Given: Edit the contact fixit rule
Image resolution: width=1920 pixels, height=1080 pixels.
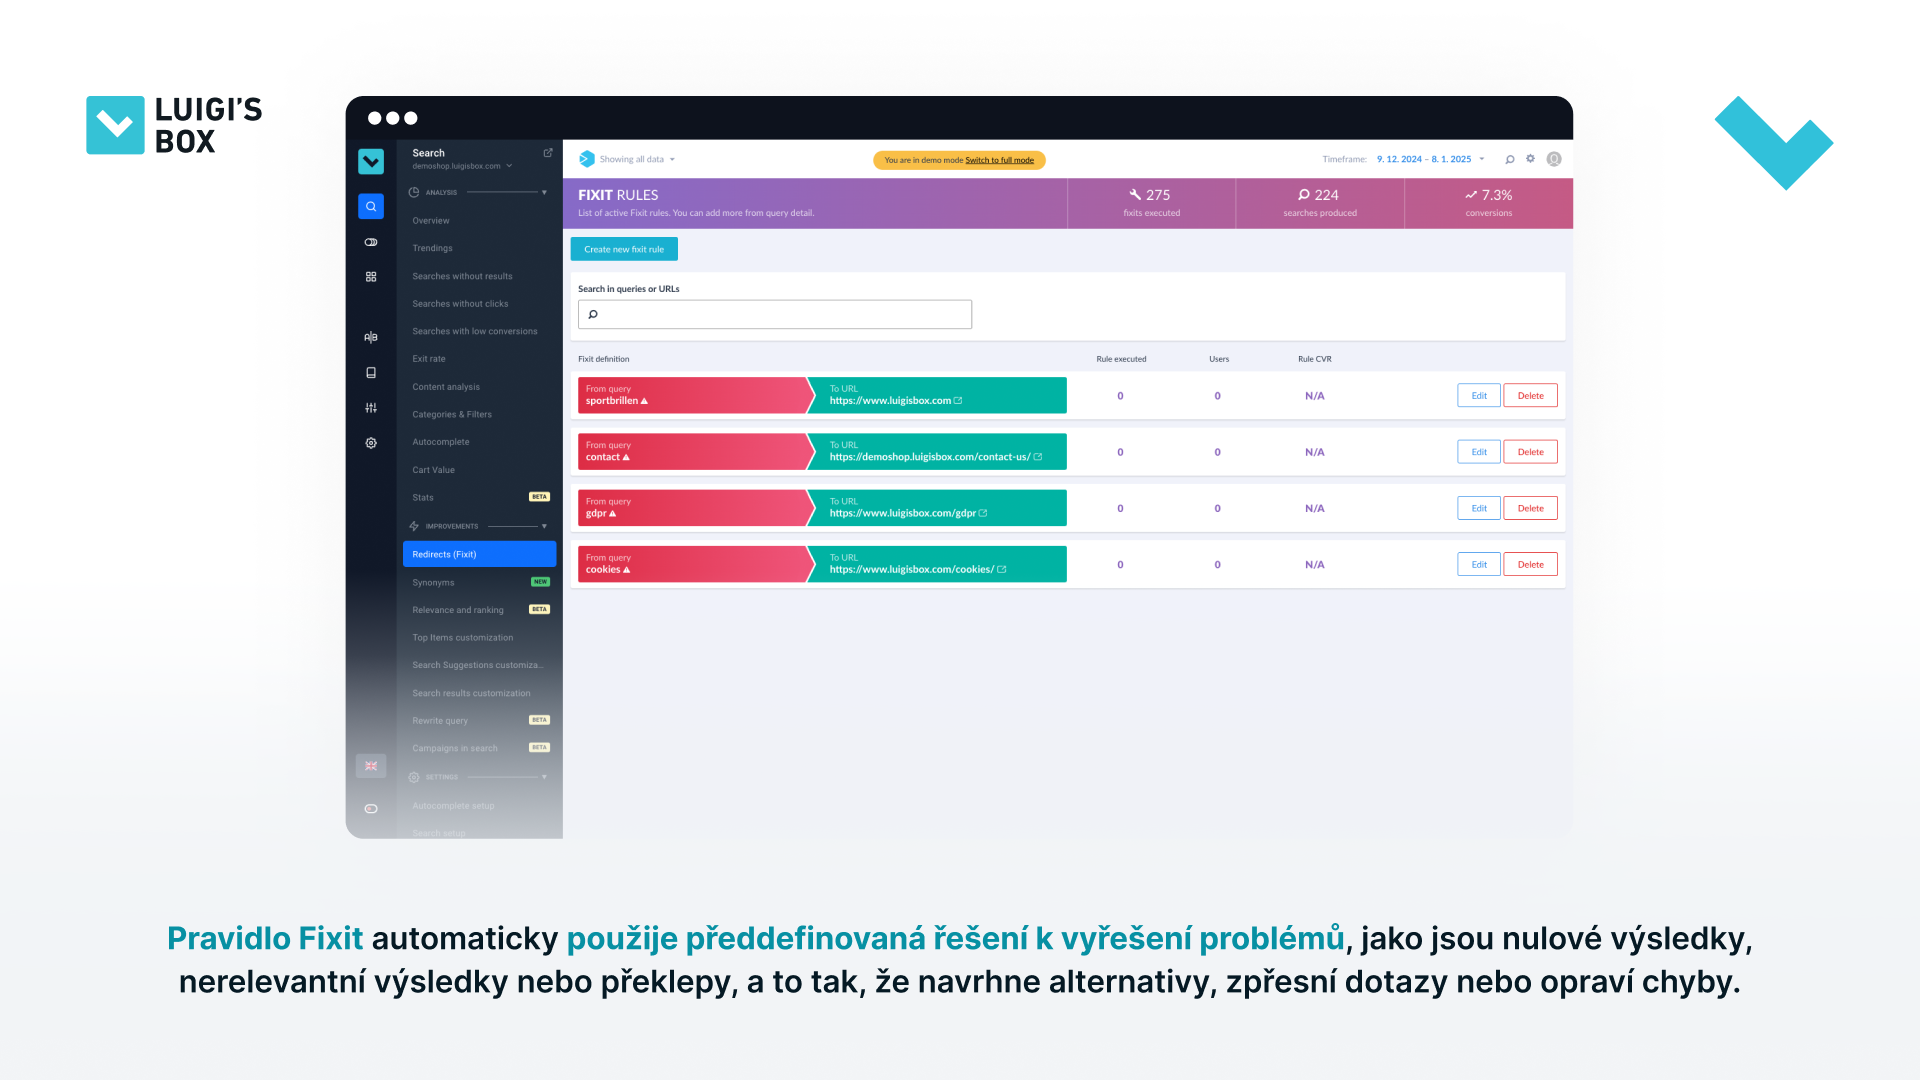Looking at the screenshot, I should click(1479, 452).
